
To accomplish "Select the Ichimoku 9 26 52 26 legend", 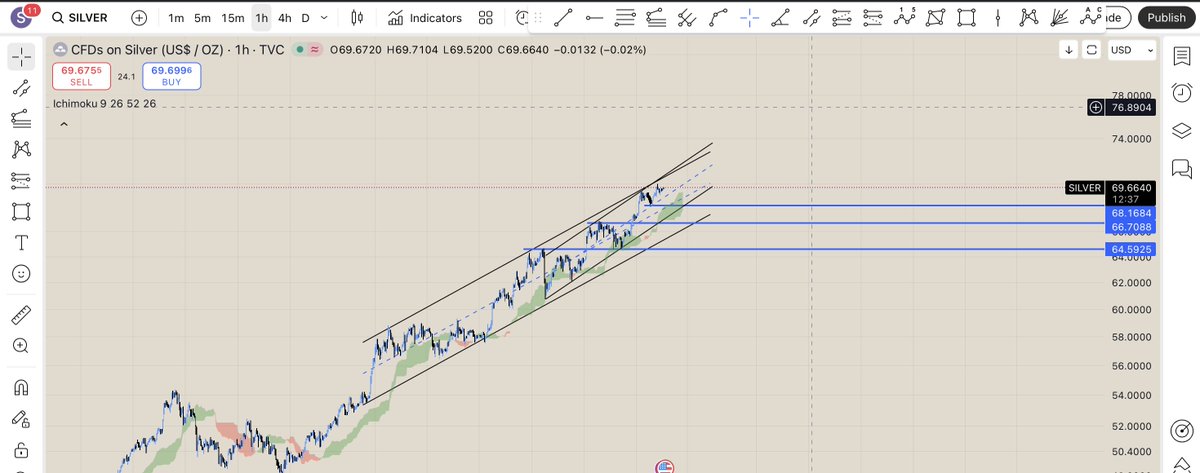I will 105,103.
